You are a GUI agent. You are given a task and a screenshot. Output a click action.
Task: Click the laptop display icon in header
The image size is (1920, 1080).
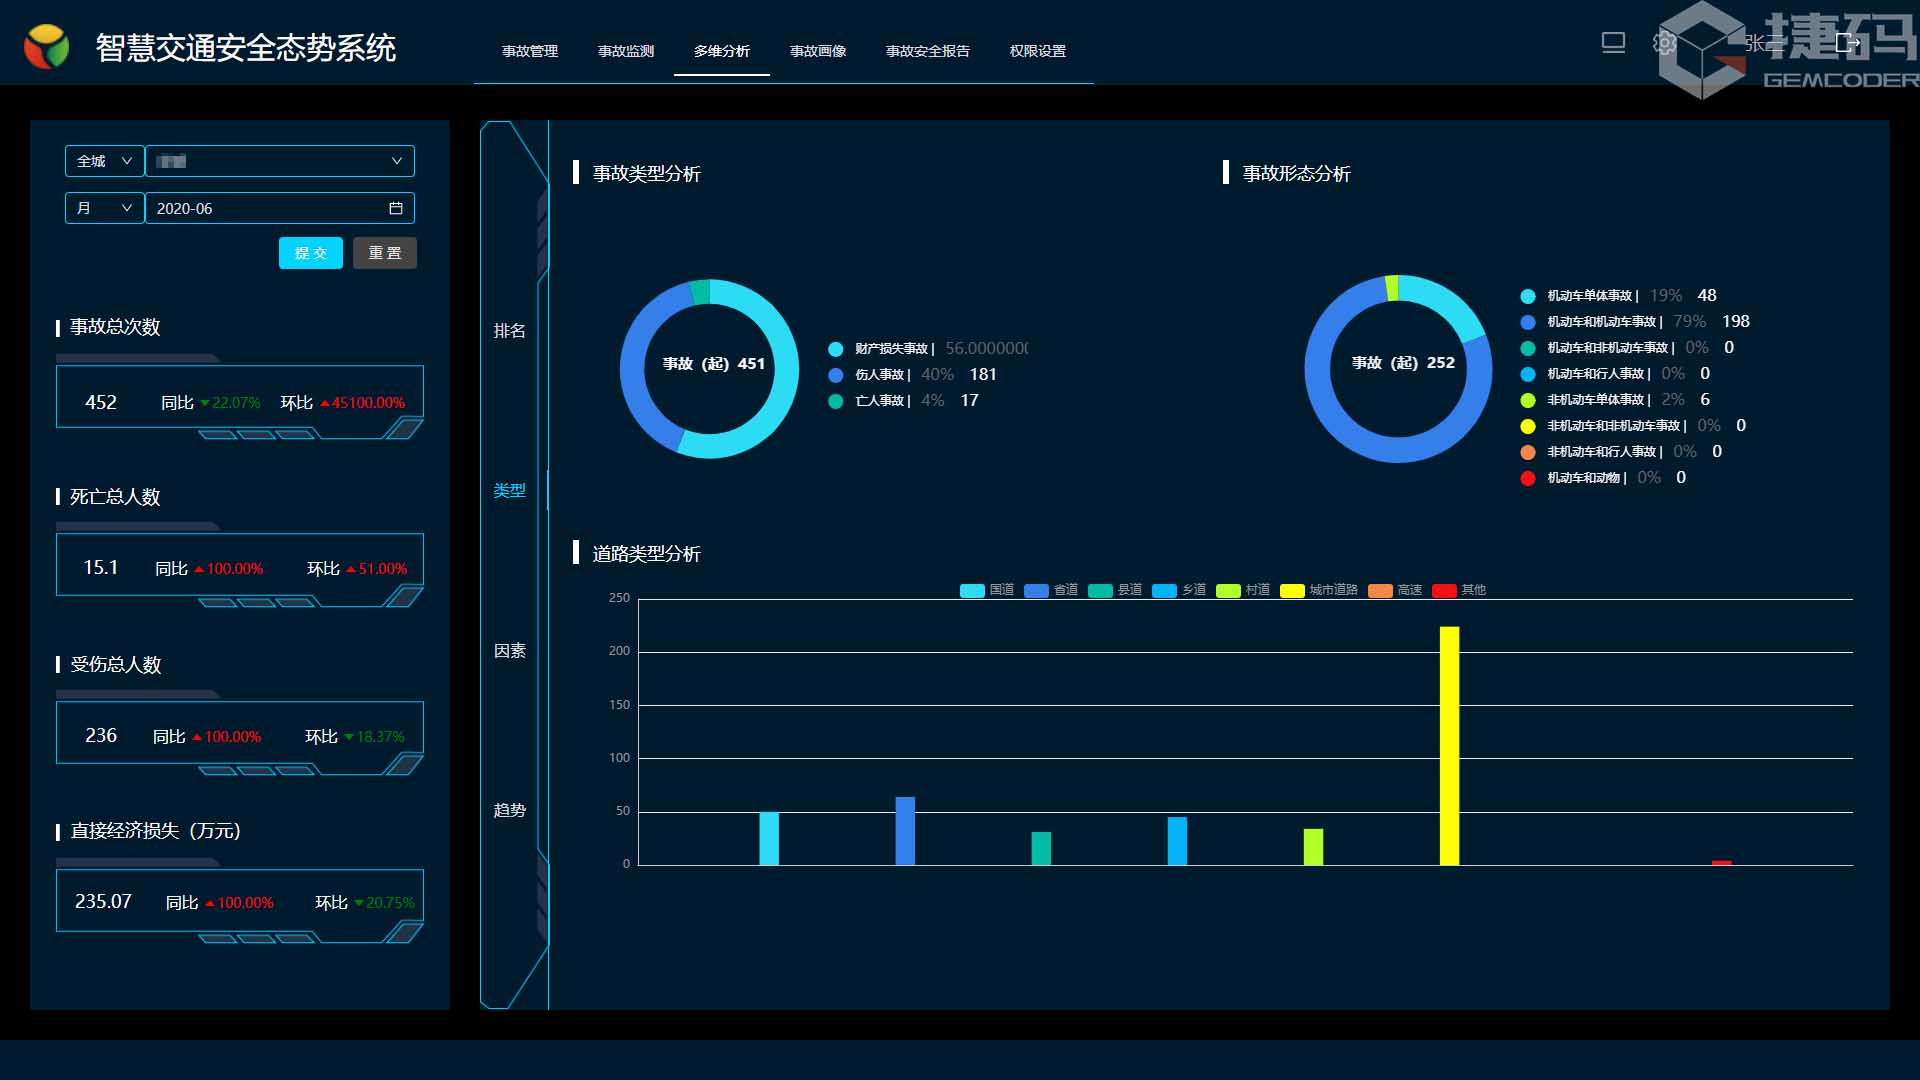coord(1613,43)
